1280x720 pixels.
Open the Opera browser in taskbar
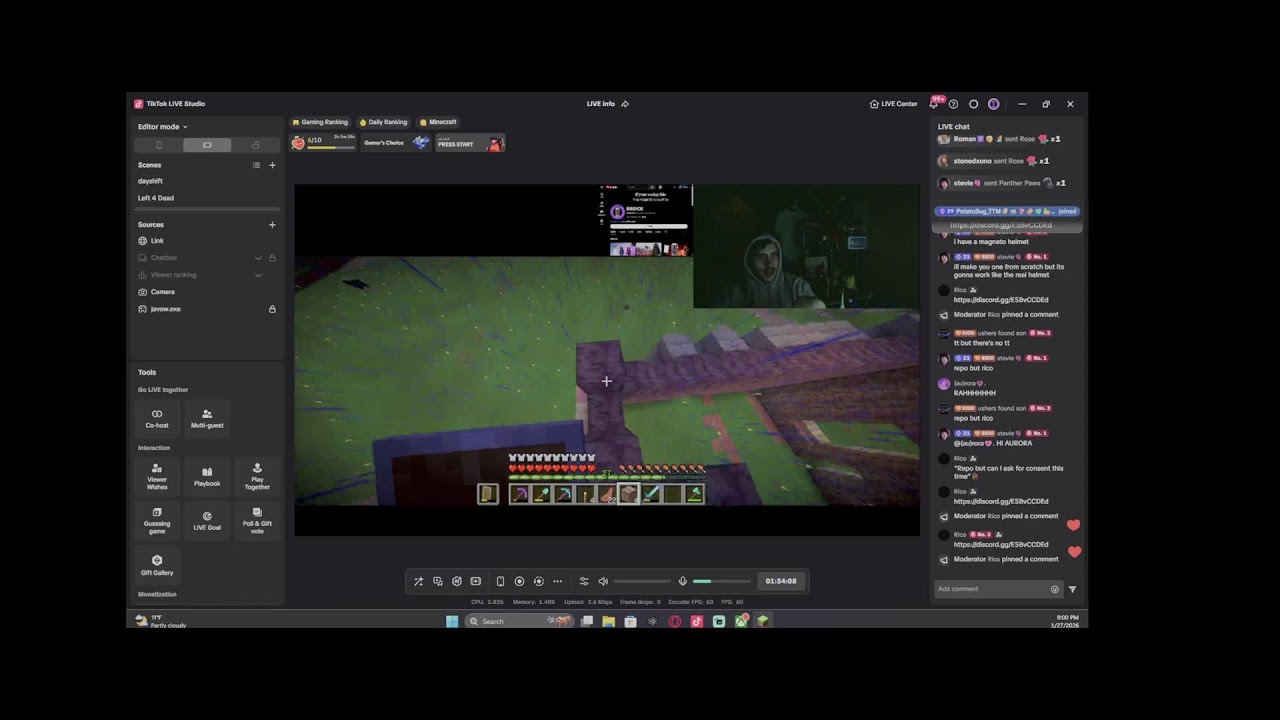(x=675, y=621)
